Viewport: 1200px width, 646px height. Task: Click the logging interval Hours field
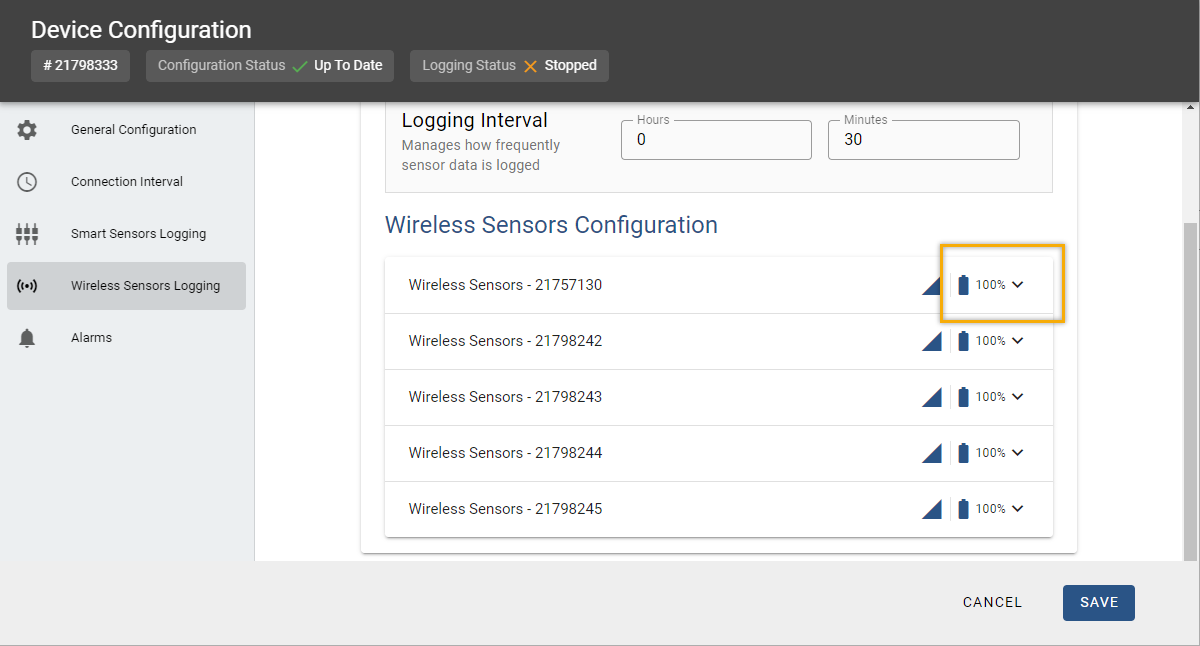[715, 140]
